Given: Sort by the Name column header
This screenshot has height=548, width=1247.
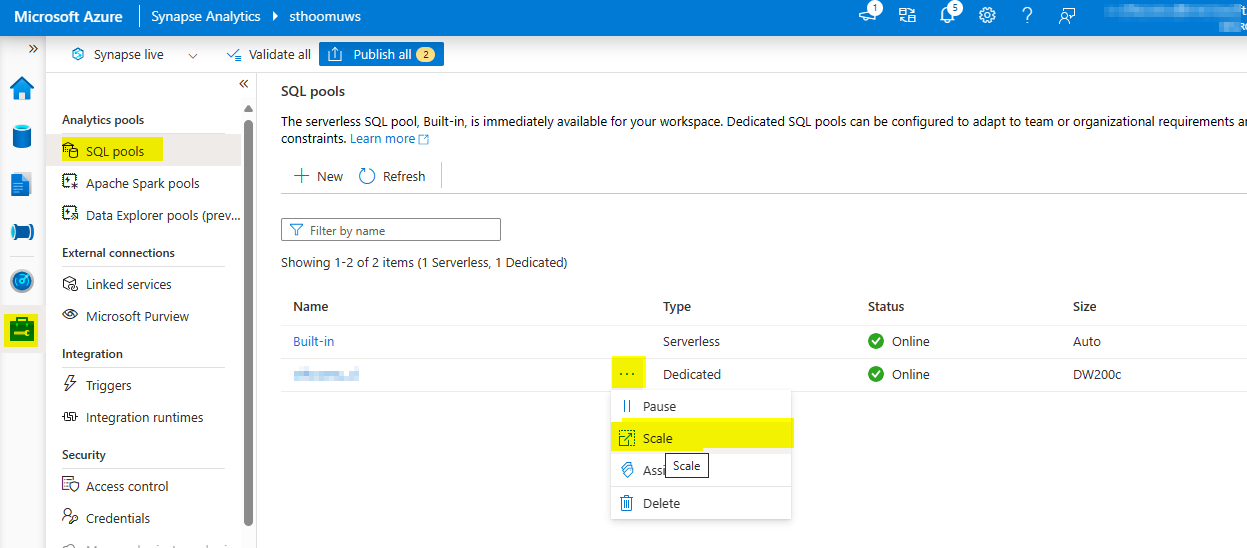Looking at the screenshot, I should tap(310, 306).
